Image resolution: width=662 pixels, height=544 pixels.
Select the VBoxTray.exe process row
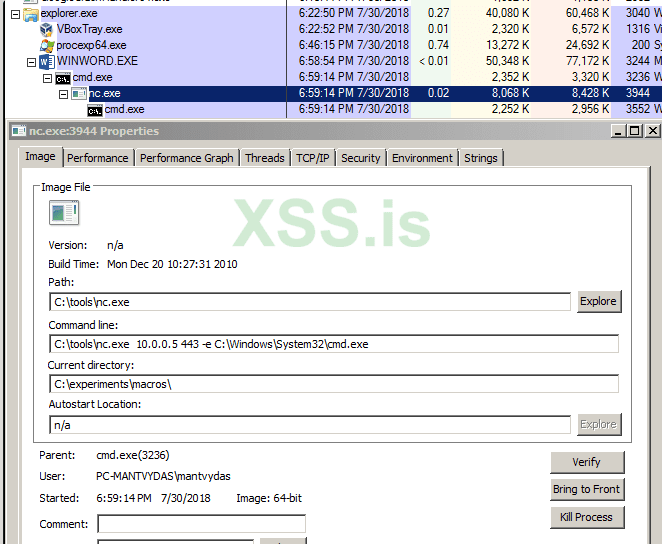tap(334, 29)
